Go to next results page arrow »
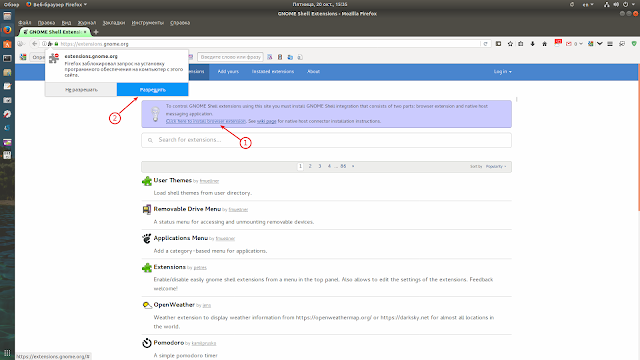 click(353, 167)
